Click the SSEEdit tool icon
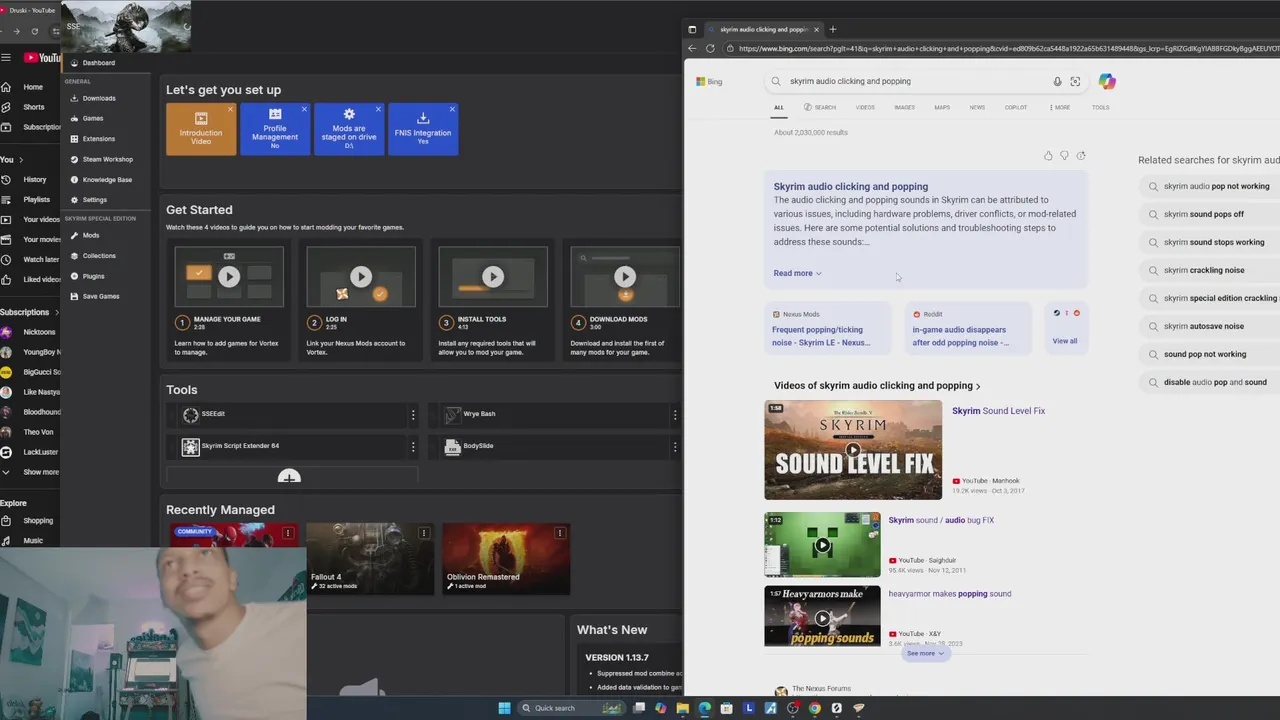The image size is (1280, 720). pyautogui.click(x=190, y=414)
